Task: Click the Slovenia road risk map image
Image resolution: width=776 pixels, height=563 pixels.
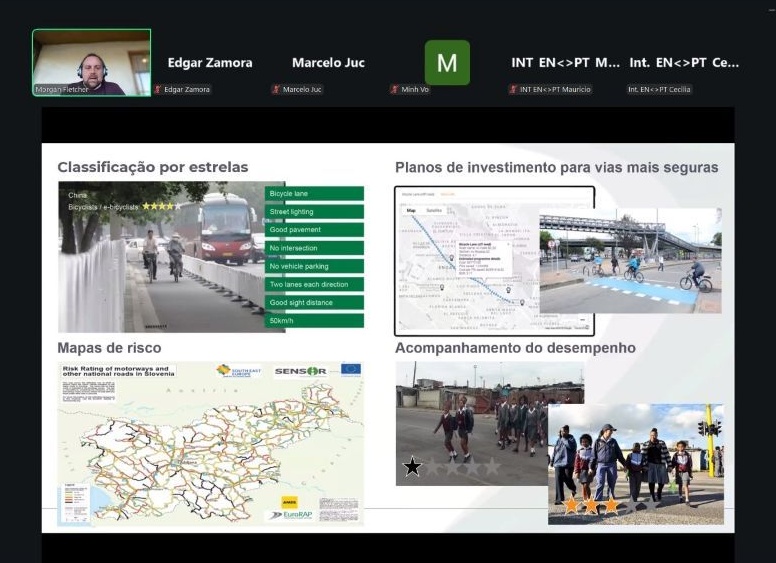Action: (x=210, y=443)
